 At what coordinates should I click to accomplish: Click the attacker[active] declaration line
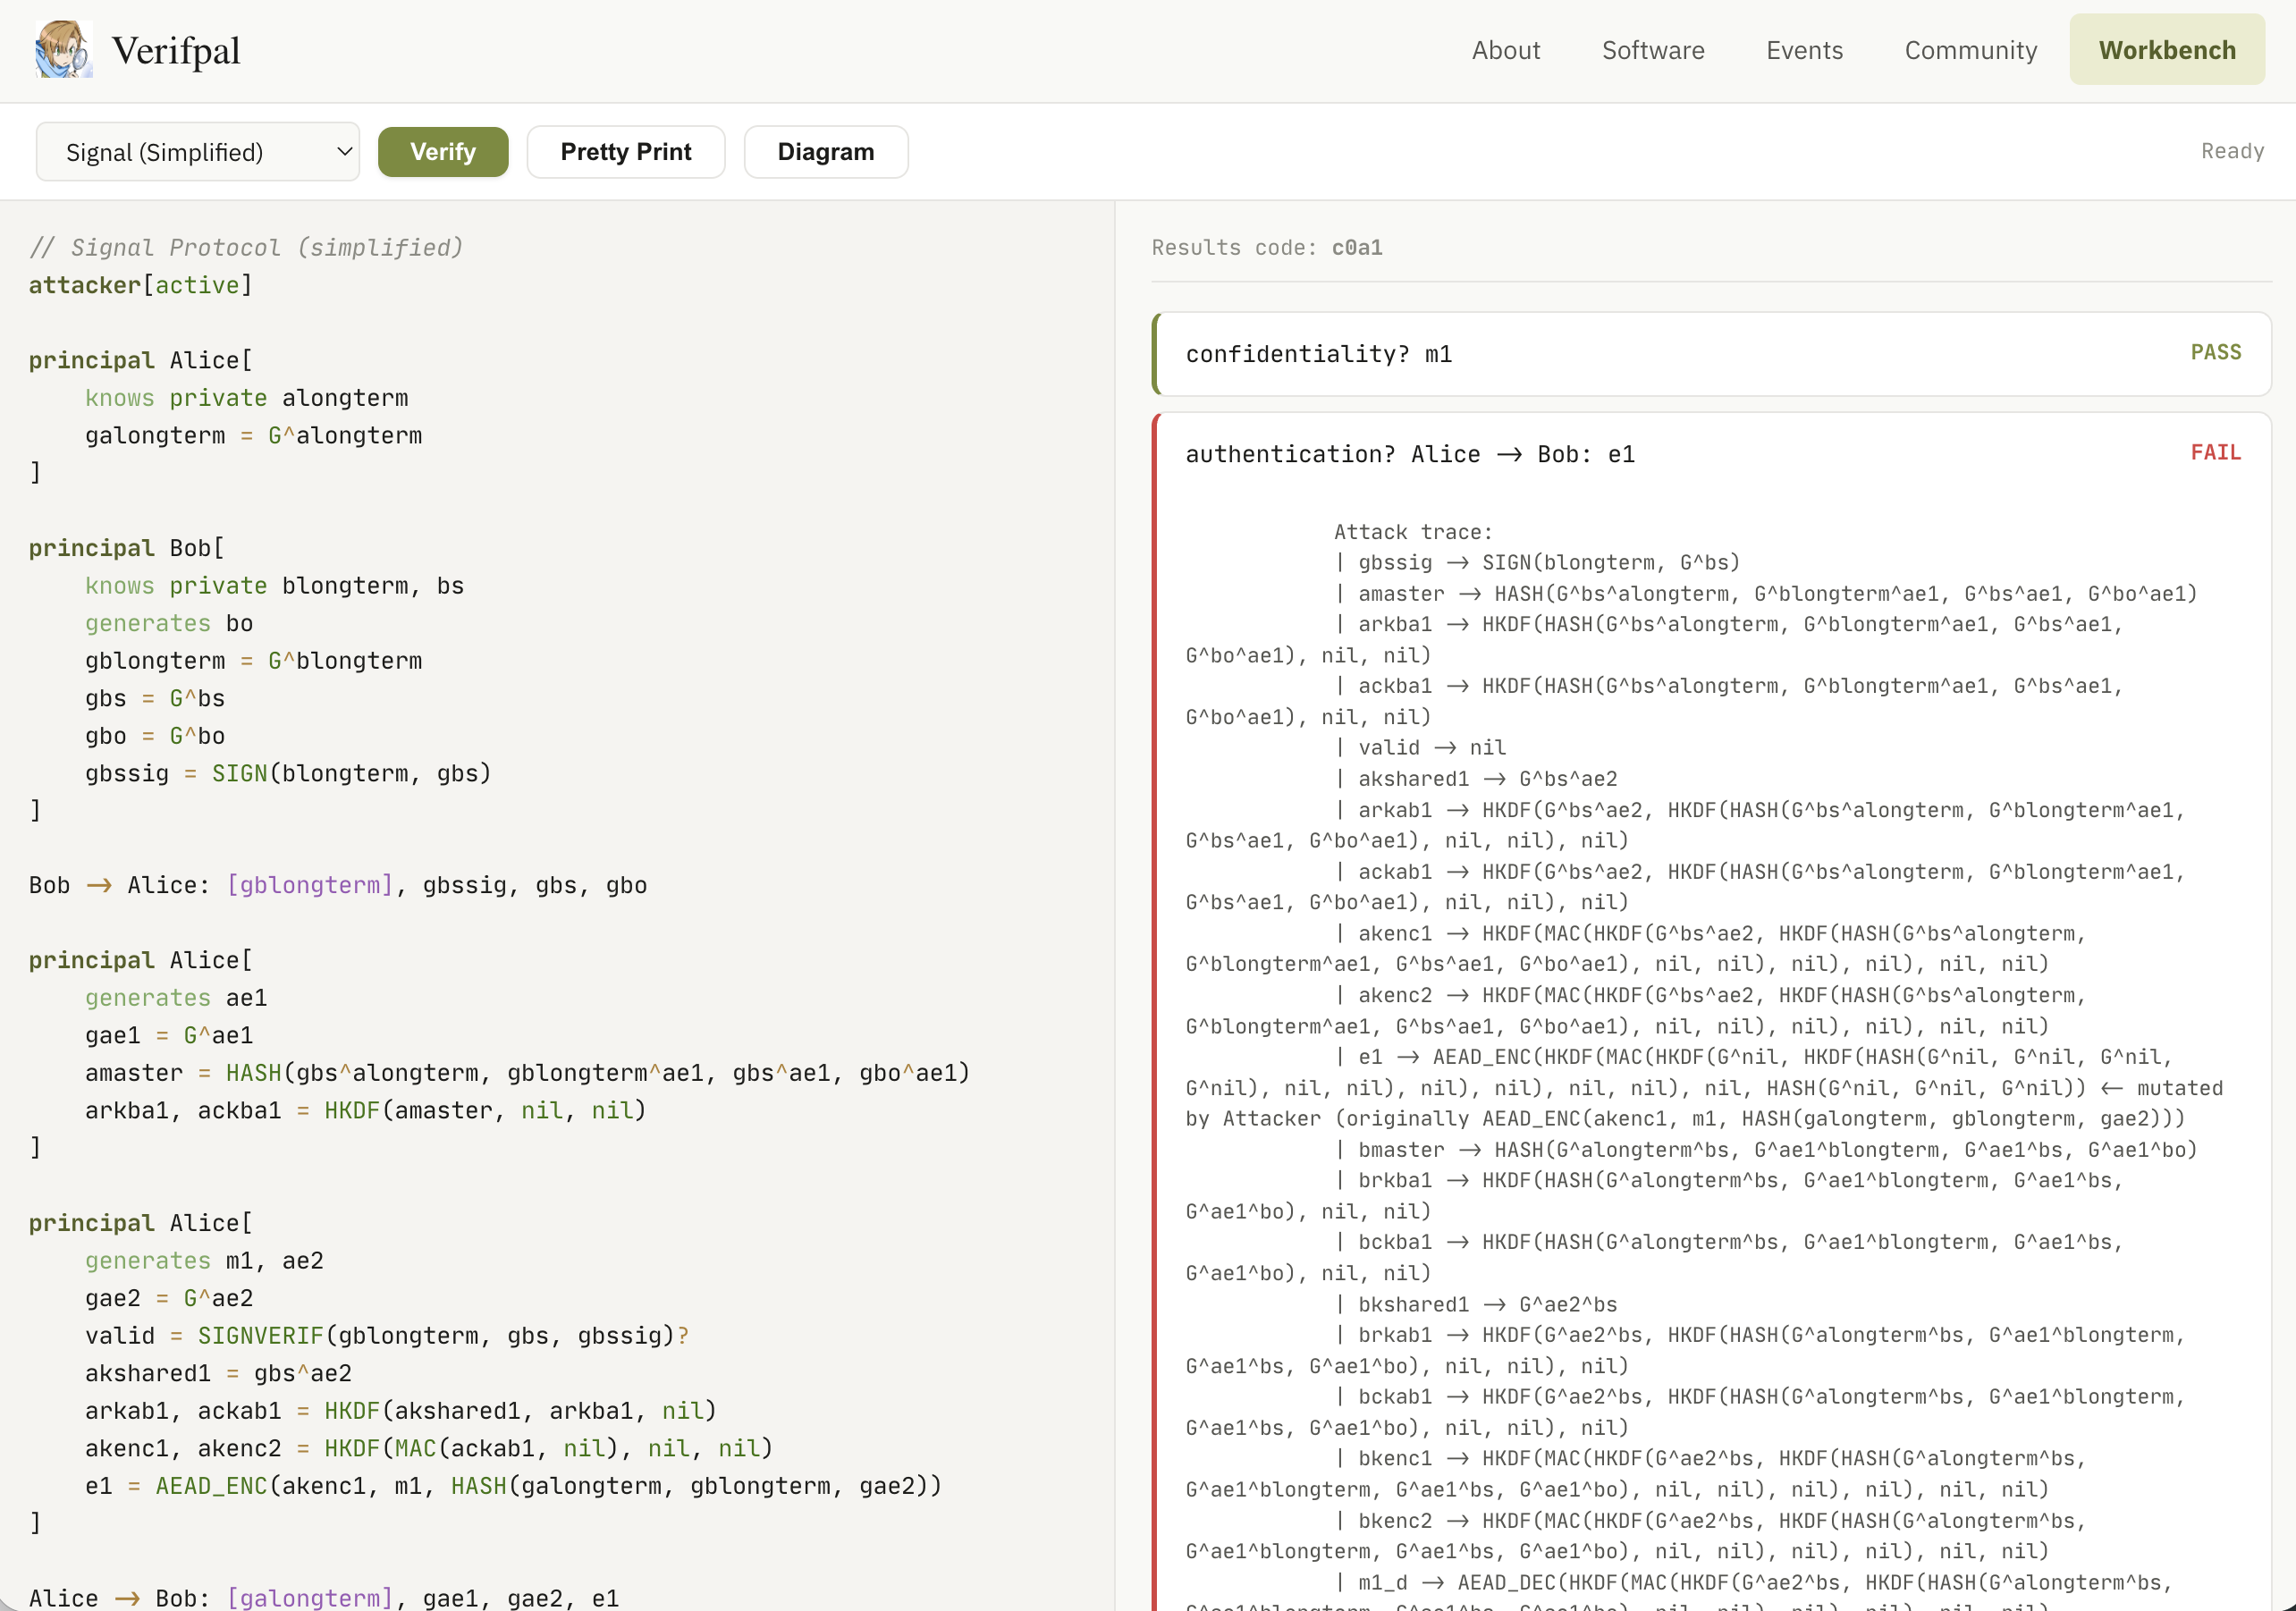141,285
